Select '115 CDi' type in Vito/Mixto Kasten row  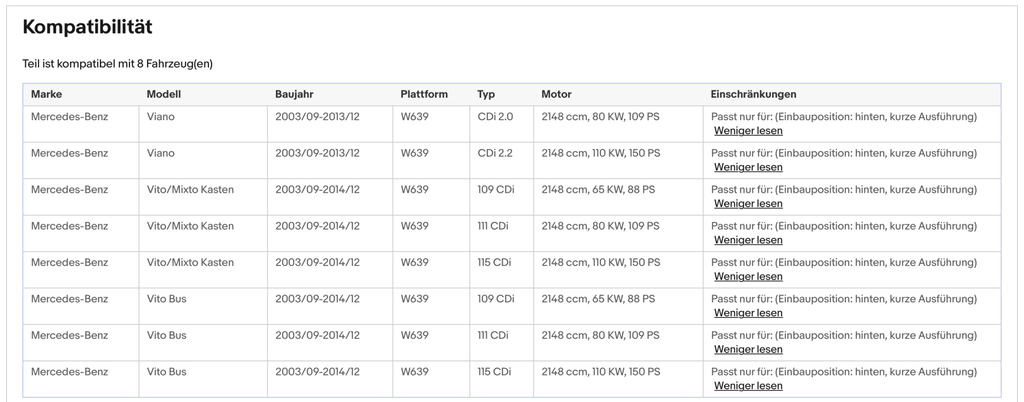pyautogui.click(x=494, y=263)
